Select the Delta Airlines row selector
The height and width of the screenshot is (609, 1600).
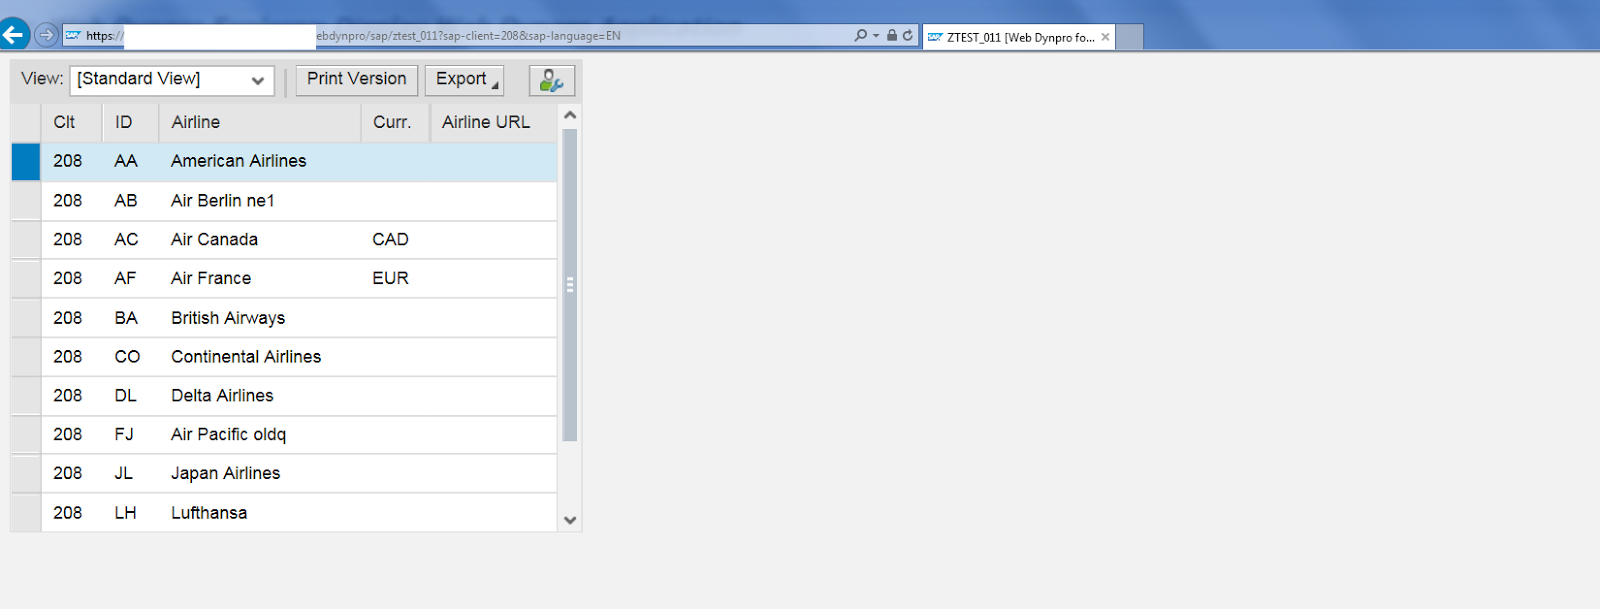26,396
